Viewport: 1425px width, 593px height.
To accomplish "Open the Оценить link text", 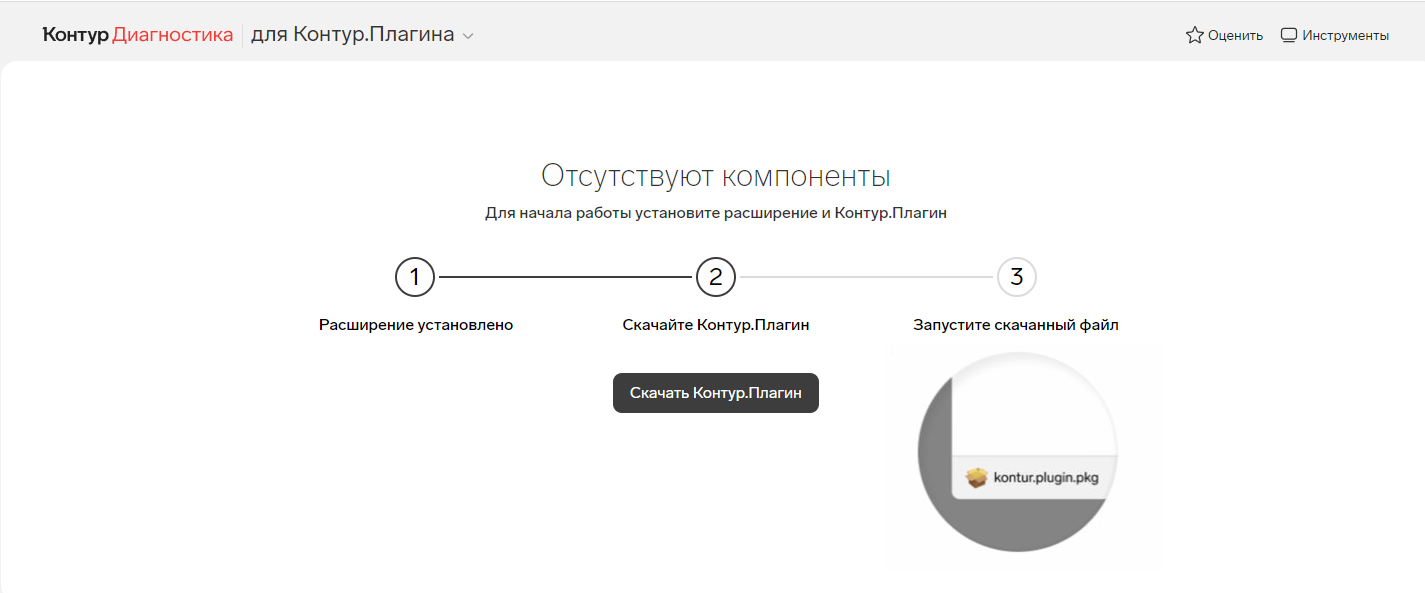I will tap(1235, 35).
